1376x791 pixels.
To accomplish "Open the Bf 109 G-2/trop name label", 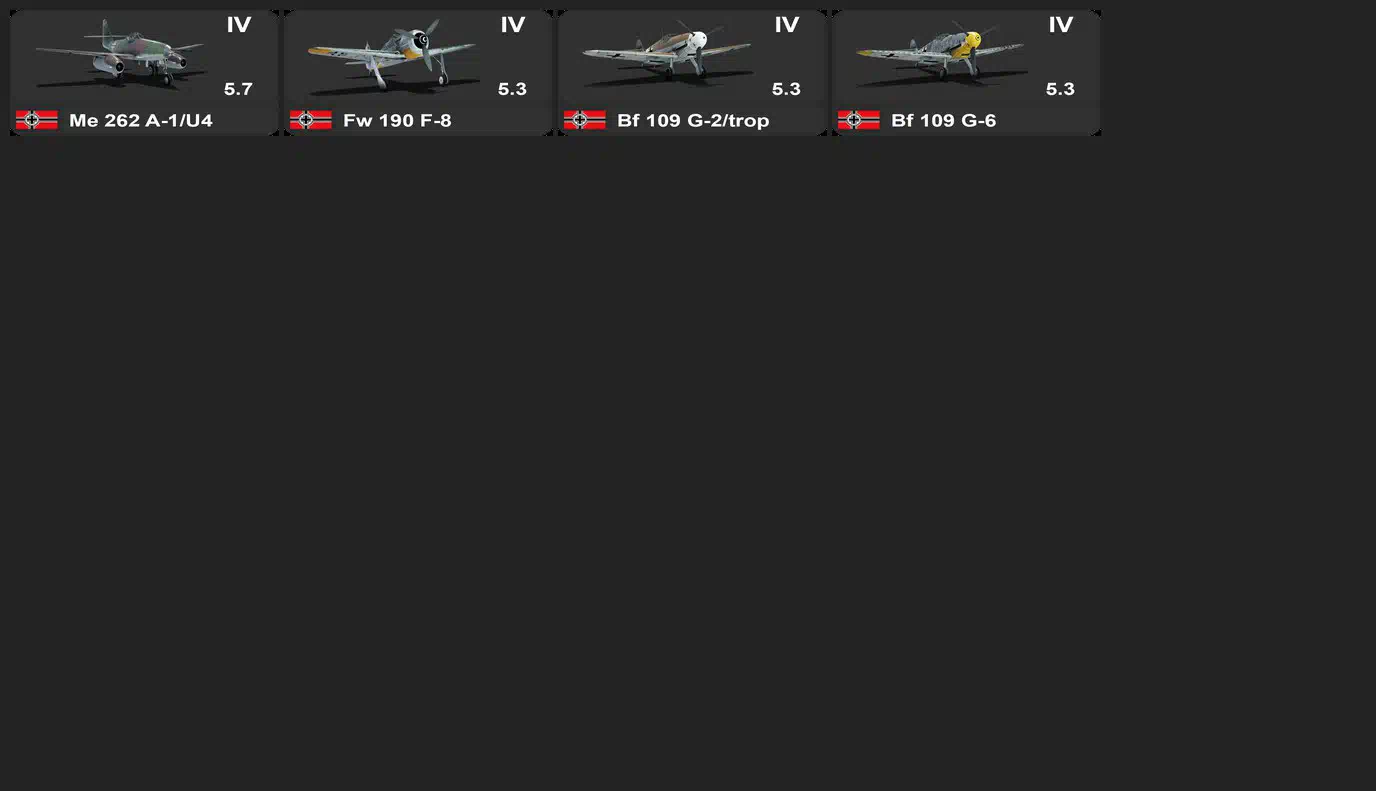I will [x=693, y=121].
